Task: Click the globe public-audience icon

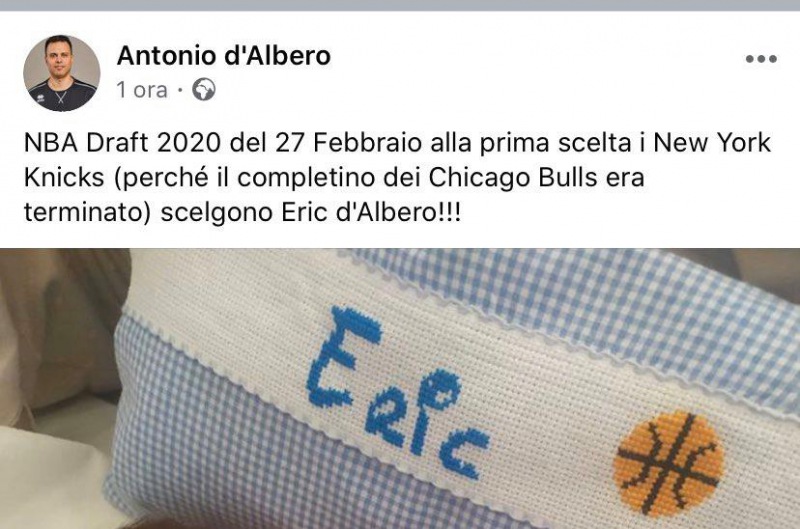Action: [204, 90]
